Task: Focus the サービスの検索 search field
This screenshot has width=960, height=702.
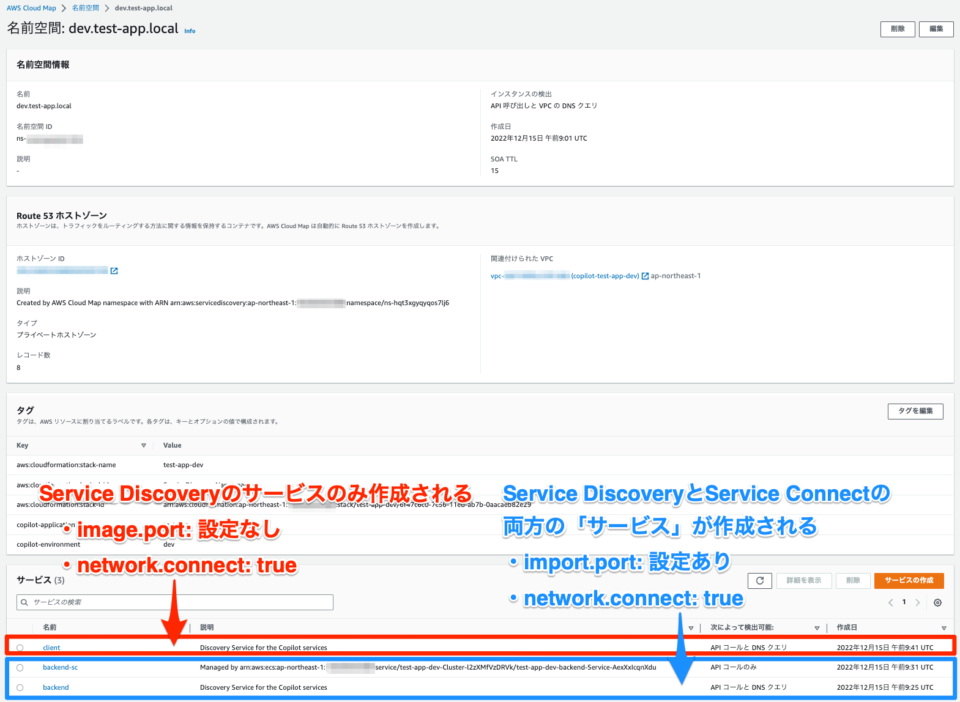Action: click(x=175, y=602)
